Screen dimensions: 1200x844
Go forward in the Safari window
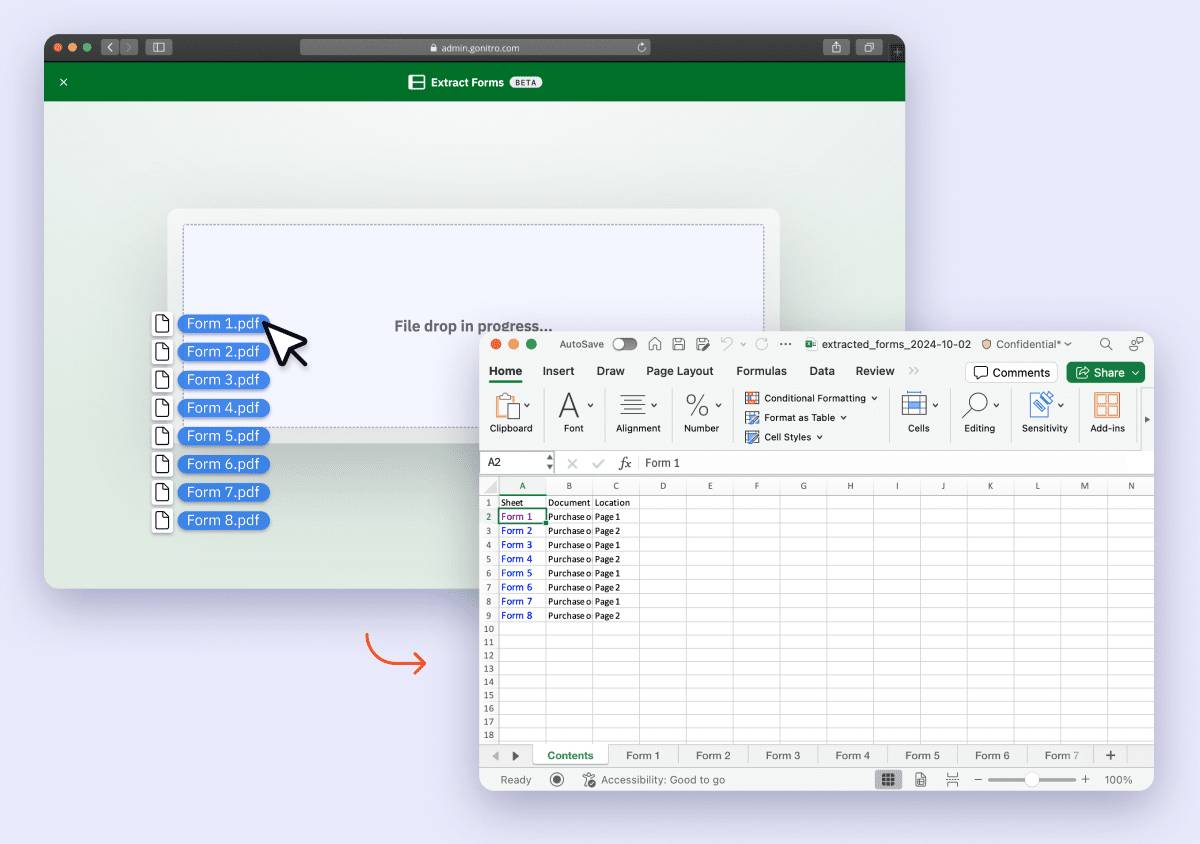(x=129, y=47)
